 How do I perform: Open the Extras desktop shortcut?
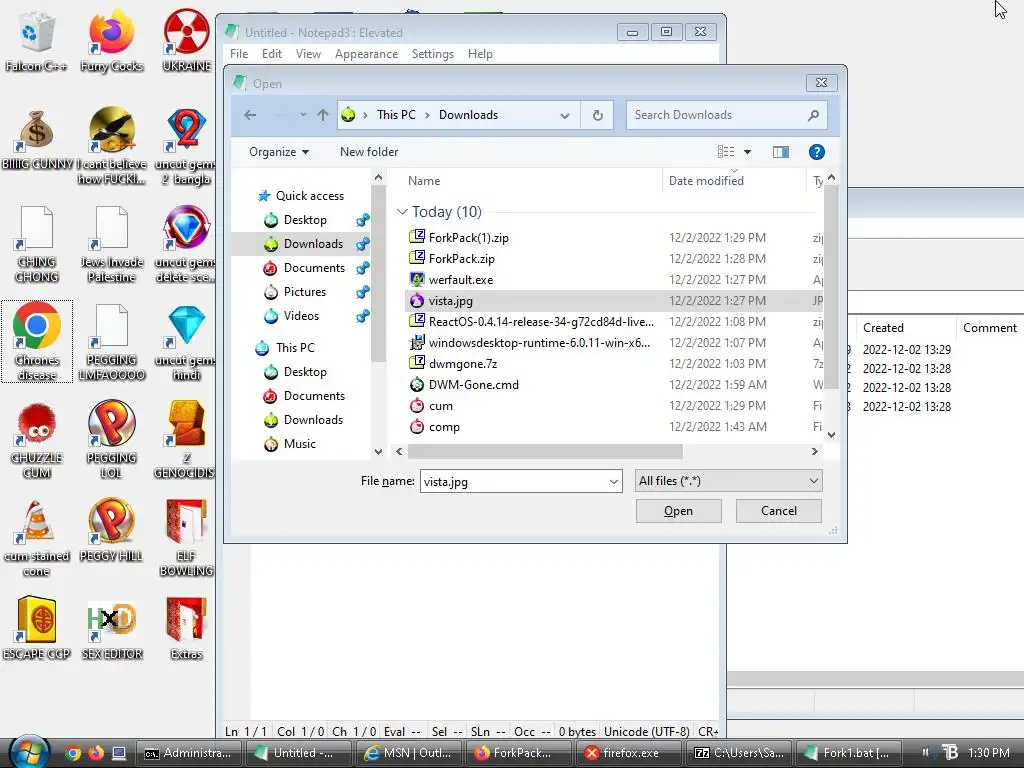[187, 628]
